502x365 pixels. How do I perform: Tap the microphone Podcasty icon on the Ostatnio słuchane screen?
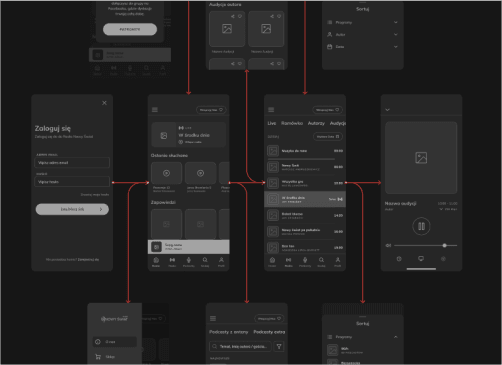click(189, 260)
